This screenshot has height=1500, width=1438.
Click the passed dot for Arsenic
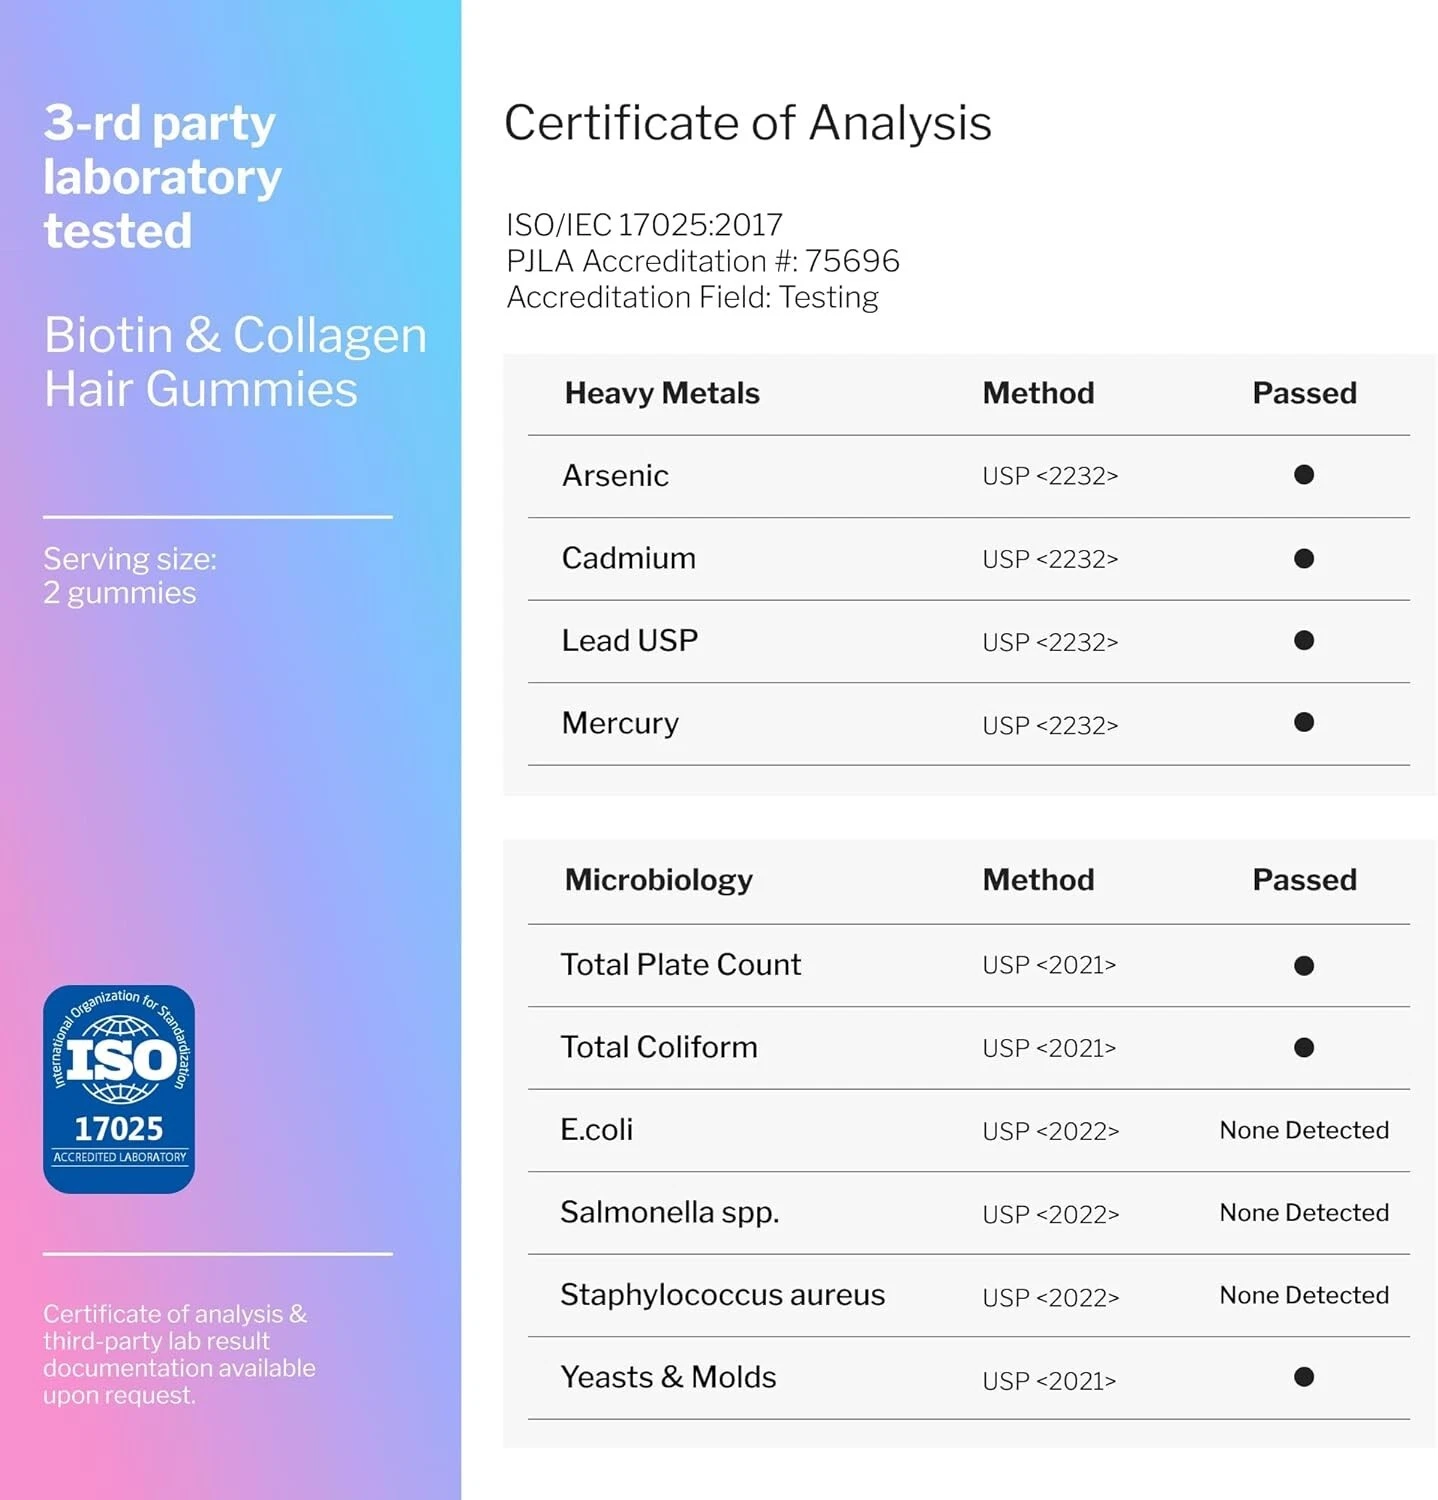click(1303, 475)
